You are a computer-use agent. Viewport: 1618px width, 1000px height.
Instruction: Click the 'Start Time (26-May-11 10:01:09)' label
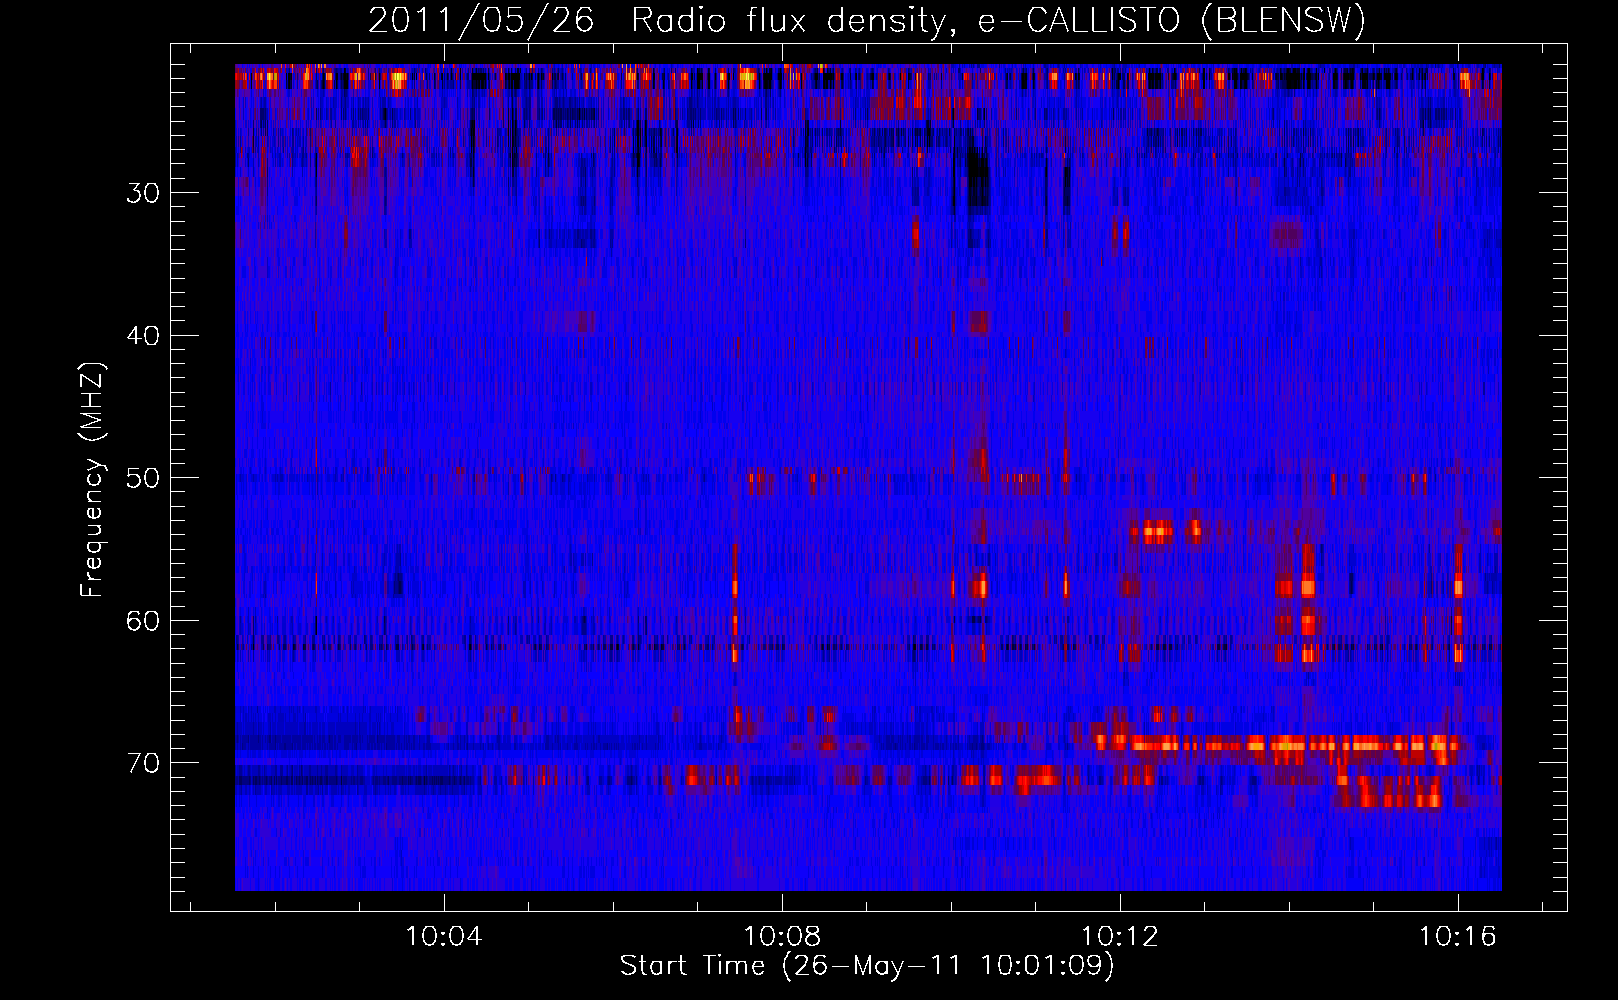pyautogui.click(x=867, y=966)
